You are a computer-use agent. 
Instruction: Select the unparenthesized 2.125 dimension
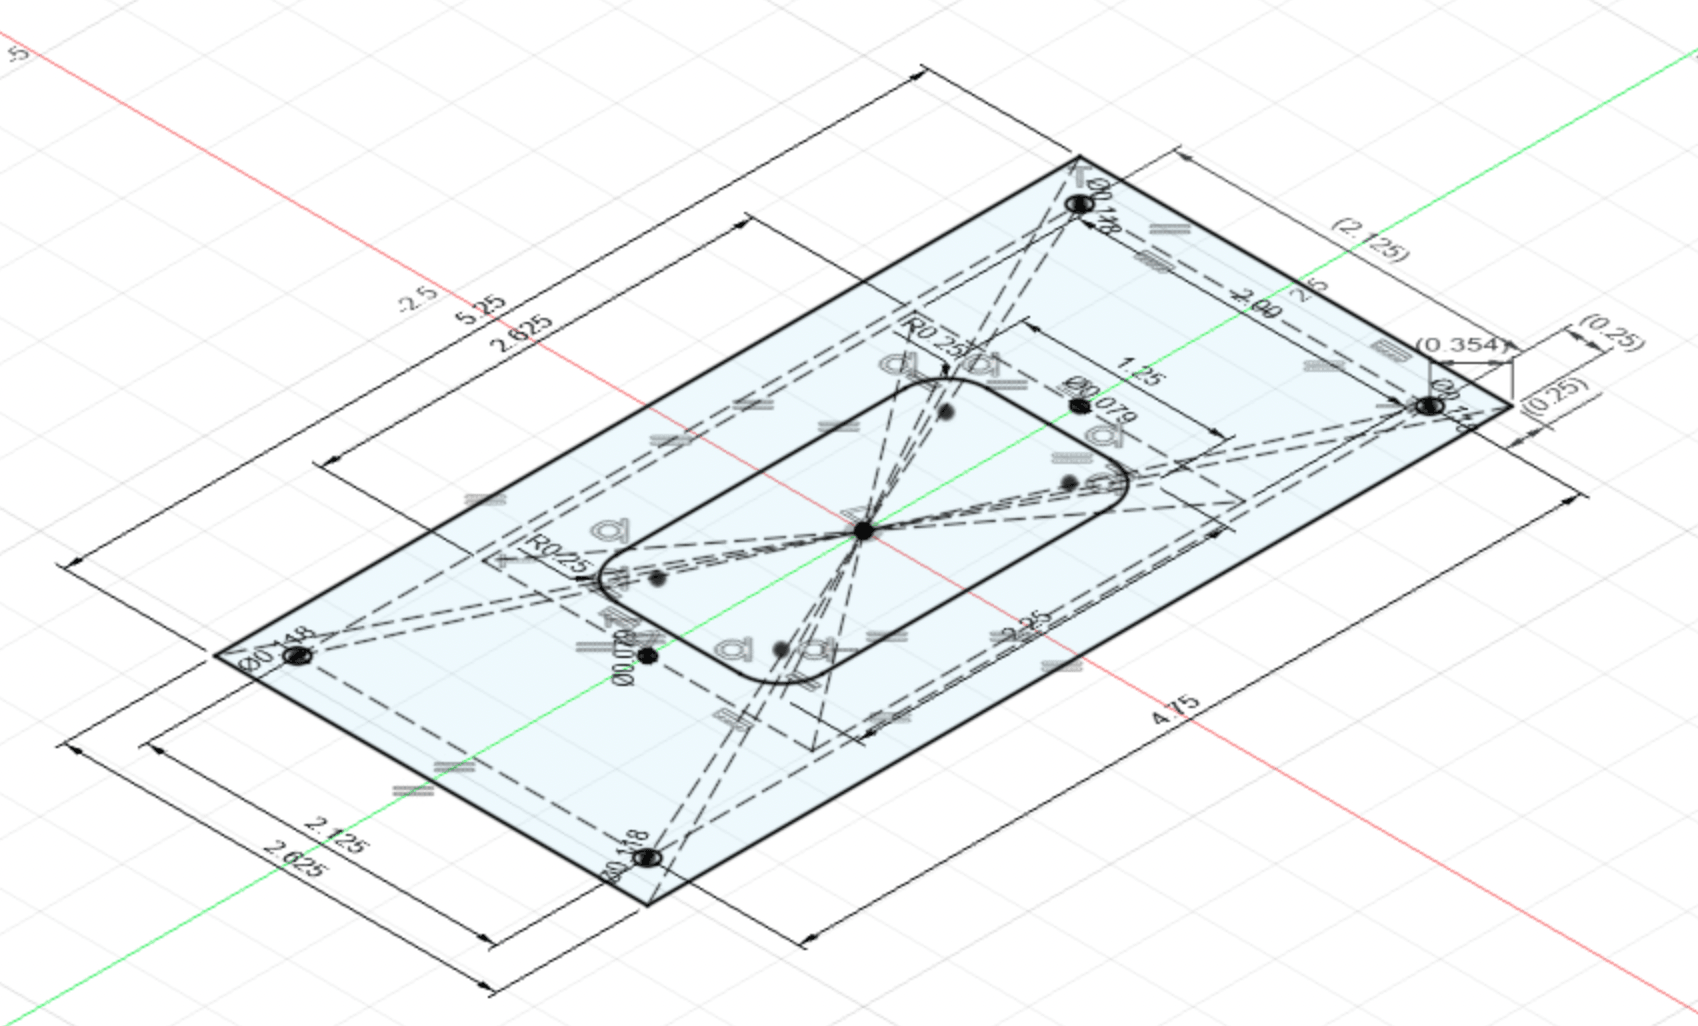coord(335,836)
